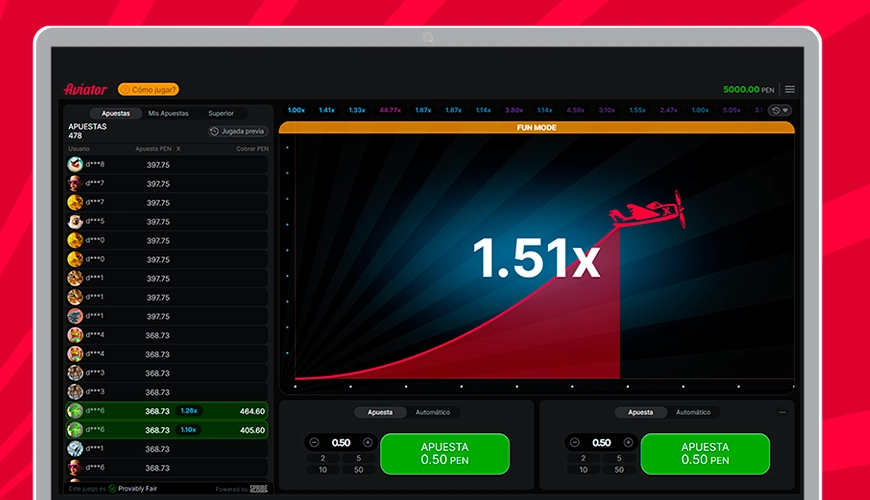This screenshot has width=870, height=500.
Task: Select the 3.10x round result
Action: (x=606, y=110)
